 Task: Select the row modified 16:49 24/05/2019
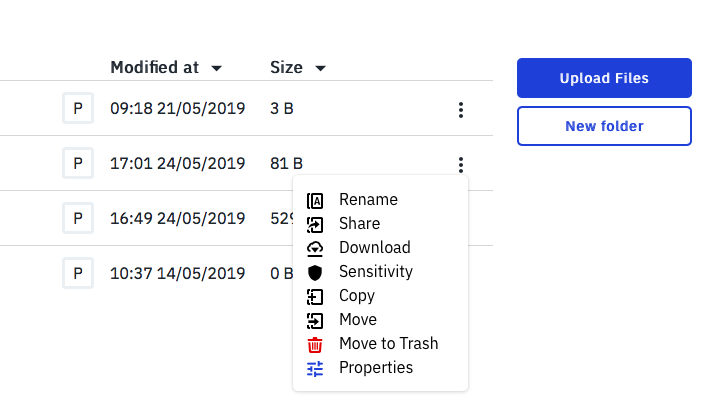point(246,218)
